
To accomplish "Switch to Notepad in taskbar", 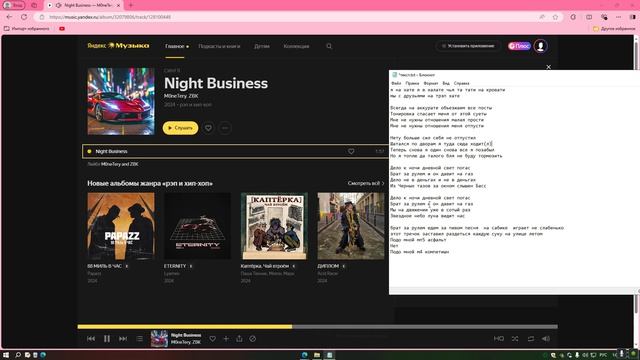I will pos(329,355).
